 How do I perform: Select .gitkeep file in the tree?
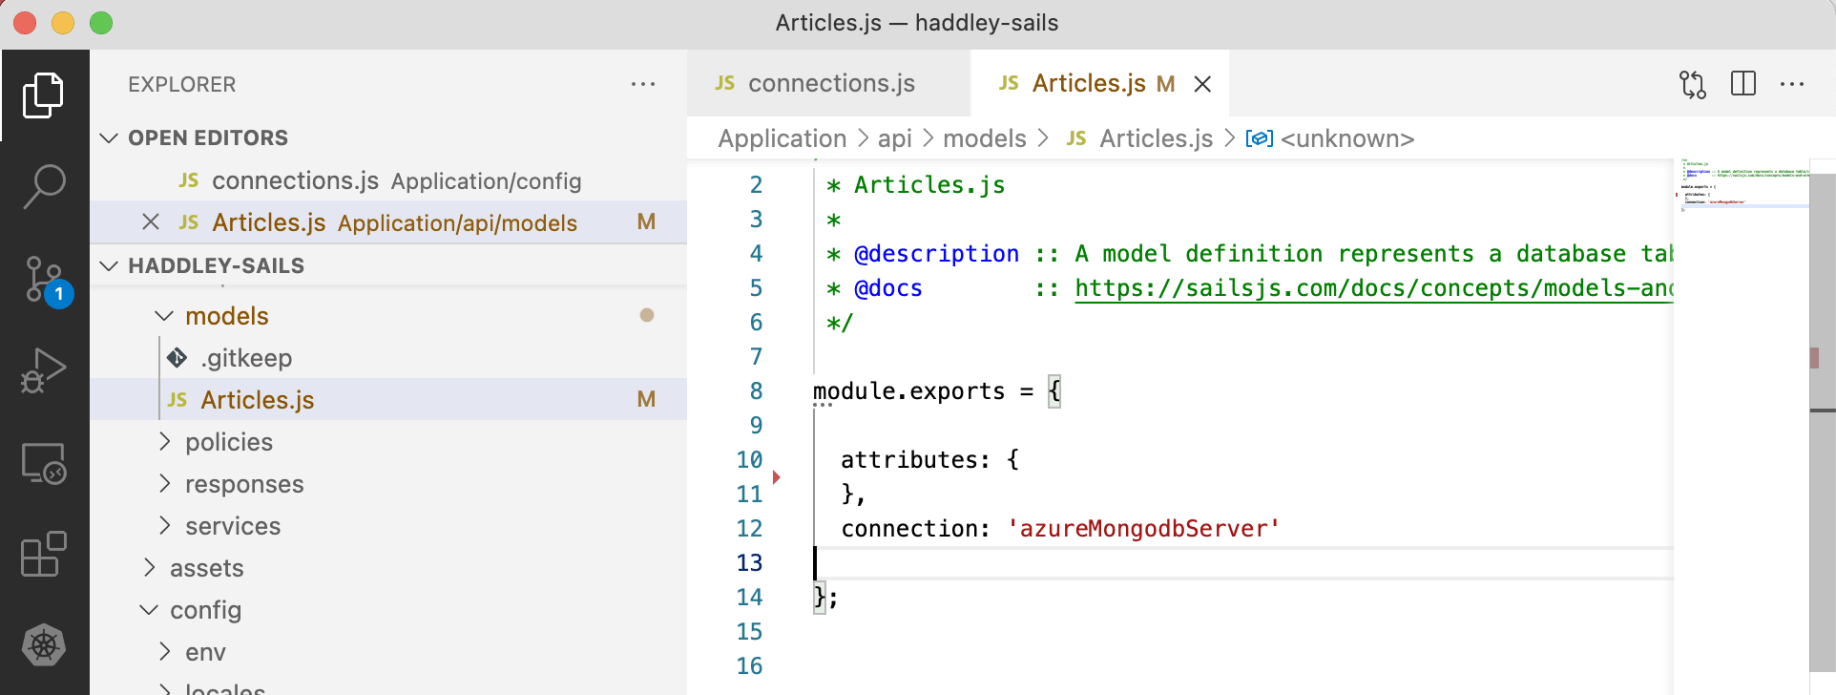246,358
